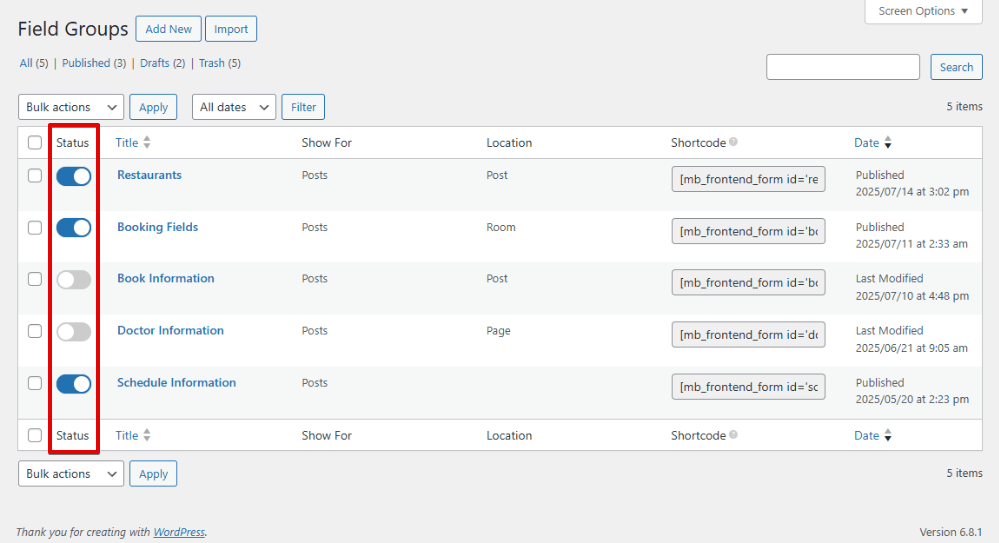Enable the Book Information status switch
The height and width of the screenshot is (543, 999).
[74, 279]
